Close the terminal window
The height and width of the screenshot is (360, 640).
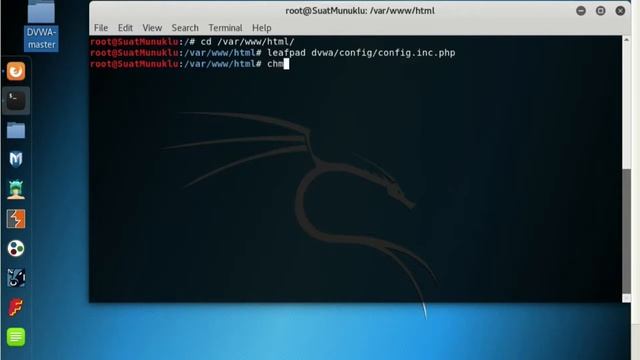(620, 11)
